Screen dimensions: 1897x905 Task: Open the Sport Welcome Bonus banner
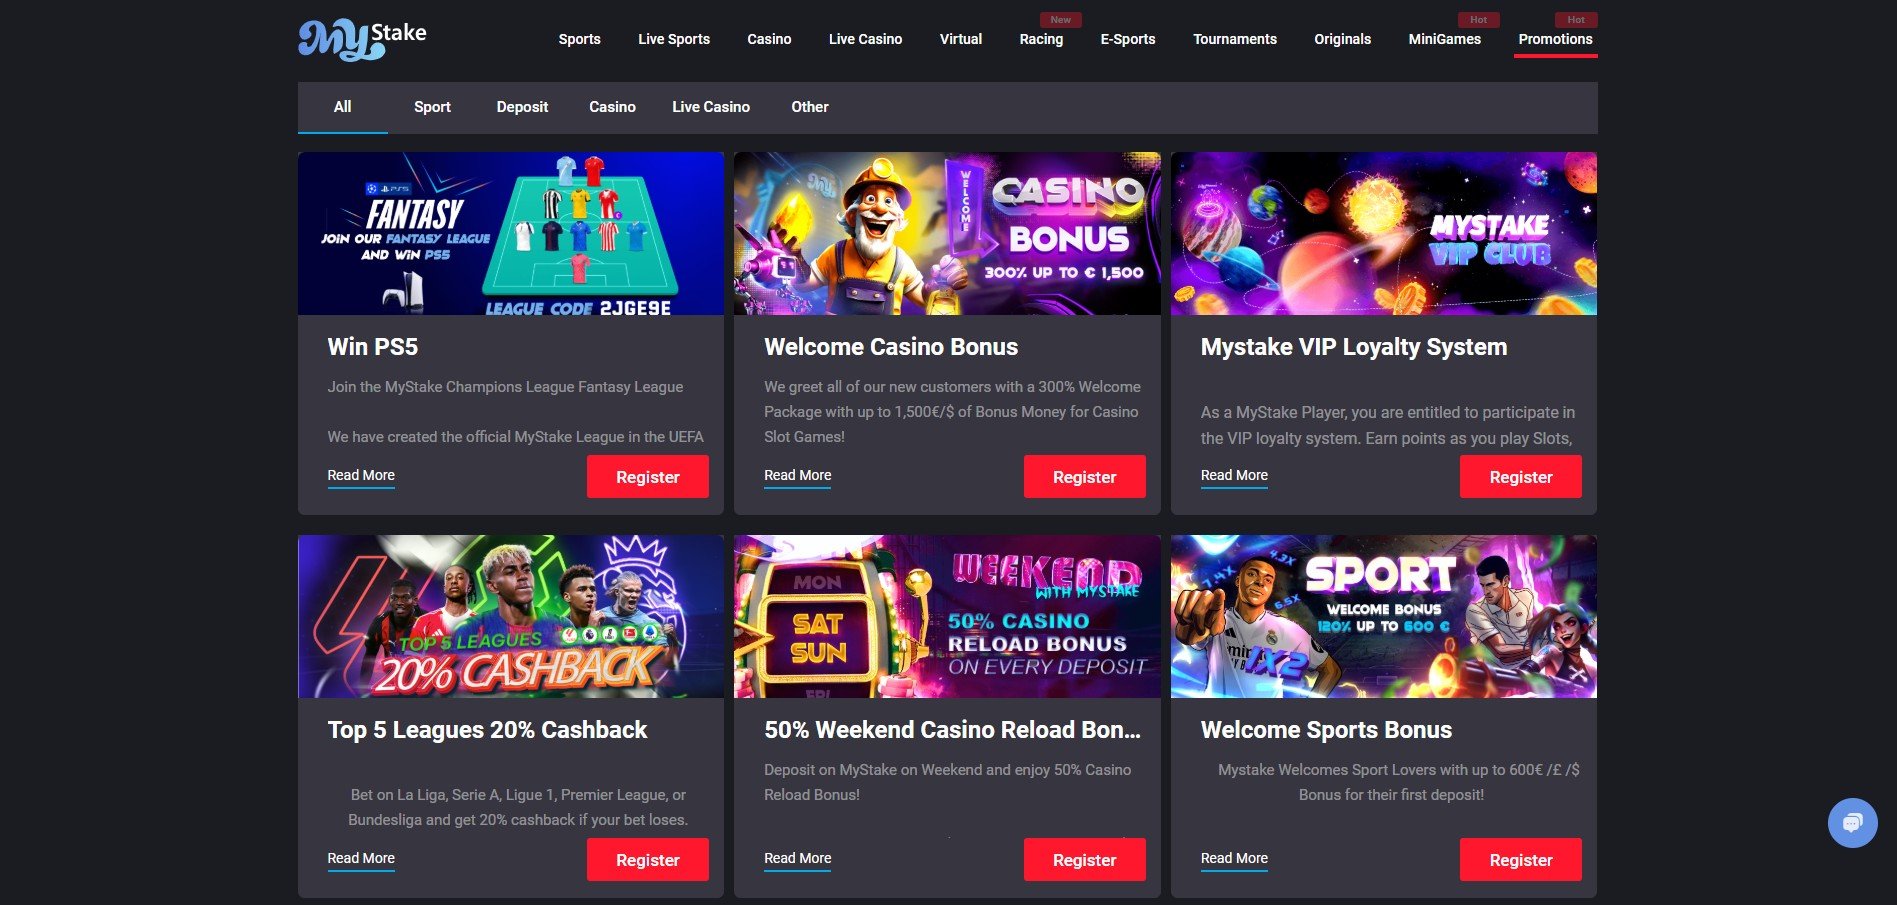click(1384, 616)
